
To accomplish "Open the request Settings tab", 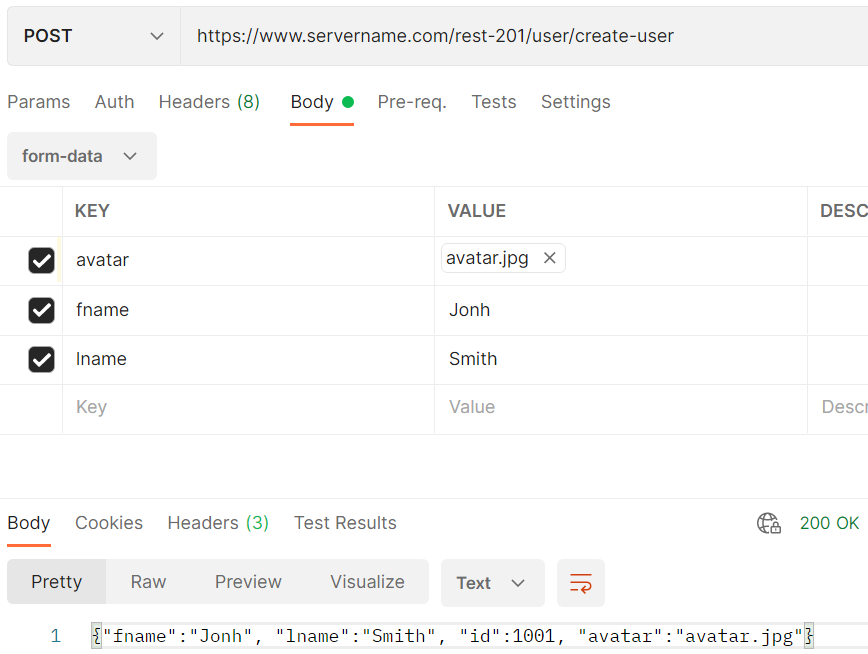I will 576,102.
